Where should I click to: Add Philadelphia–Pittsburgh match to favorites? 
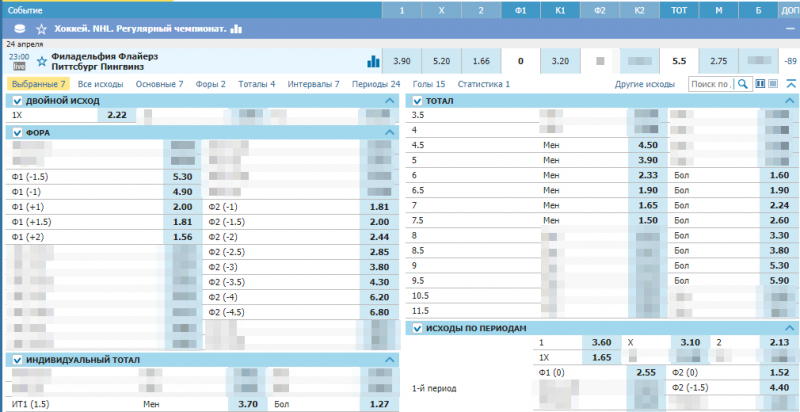[x=41, y=59]
